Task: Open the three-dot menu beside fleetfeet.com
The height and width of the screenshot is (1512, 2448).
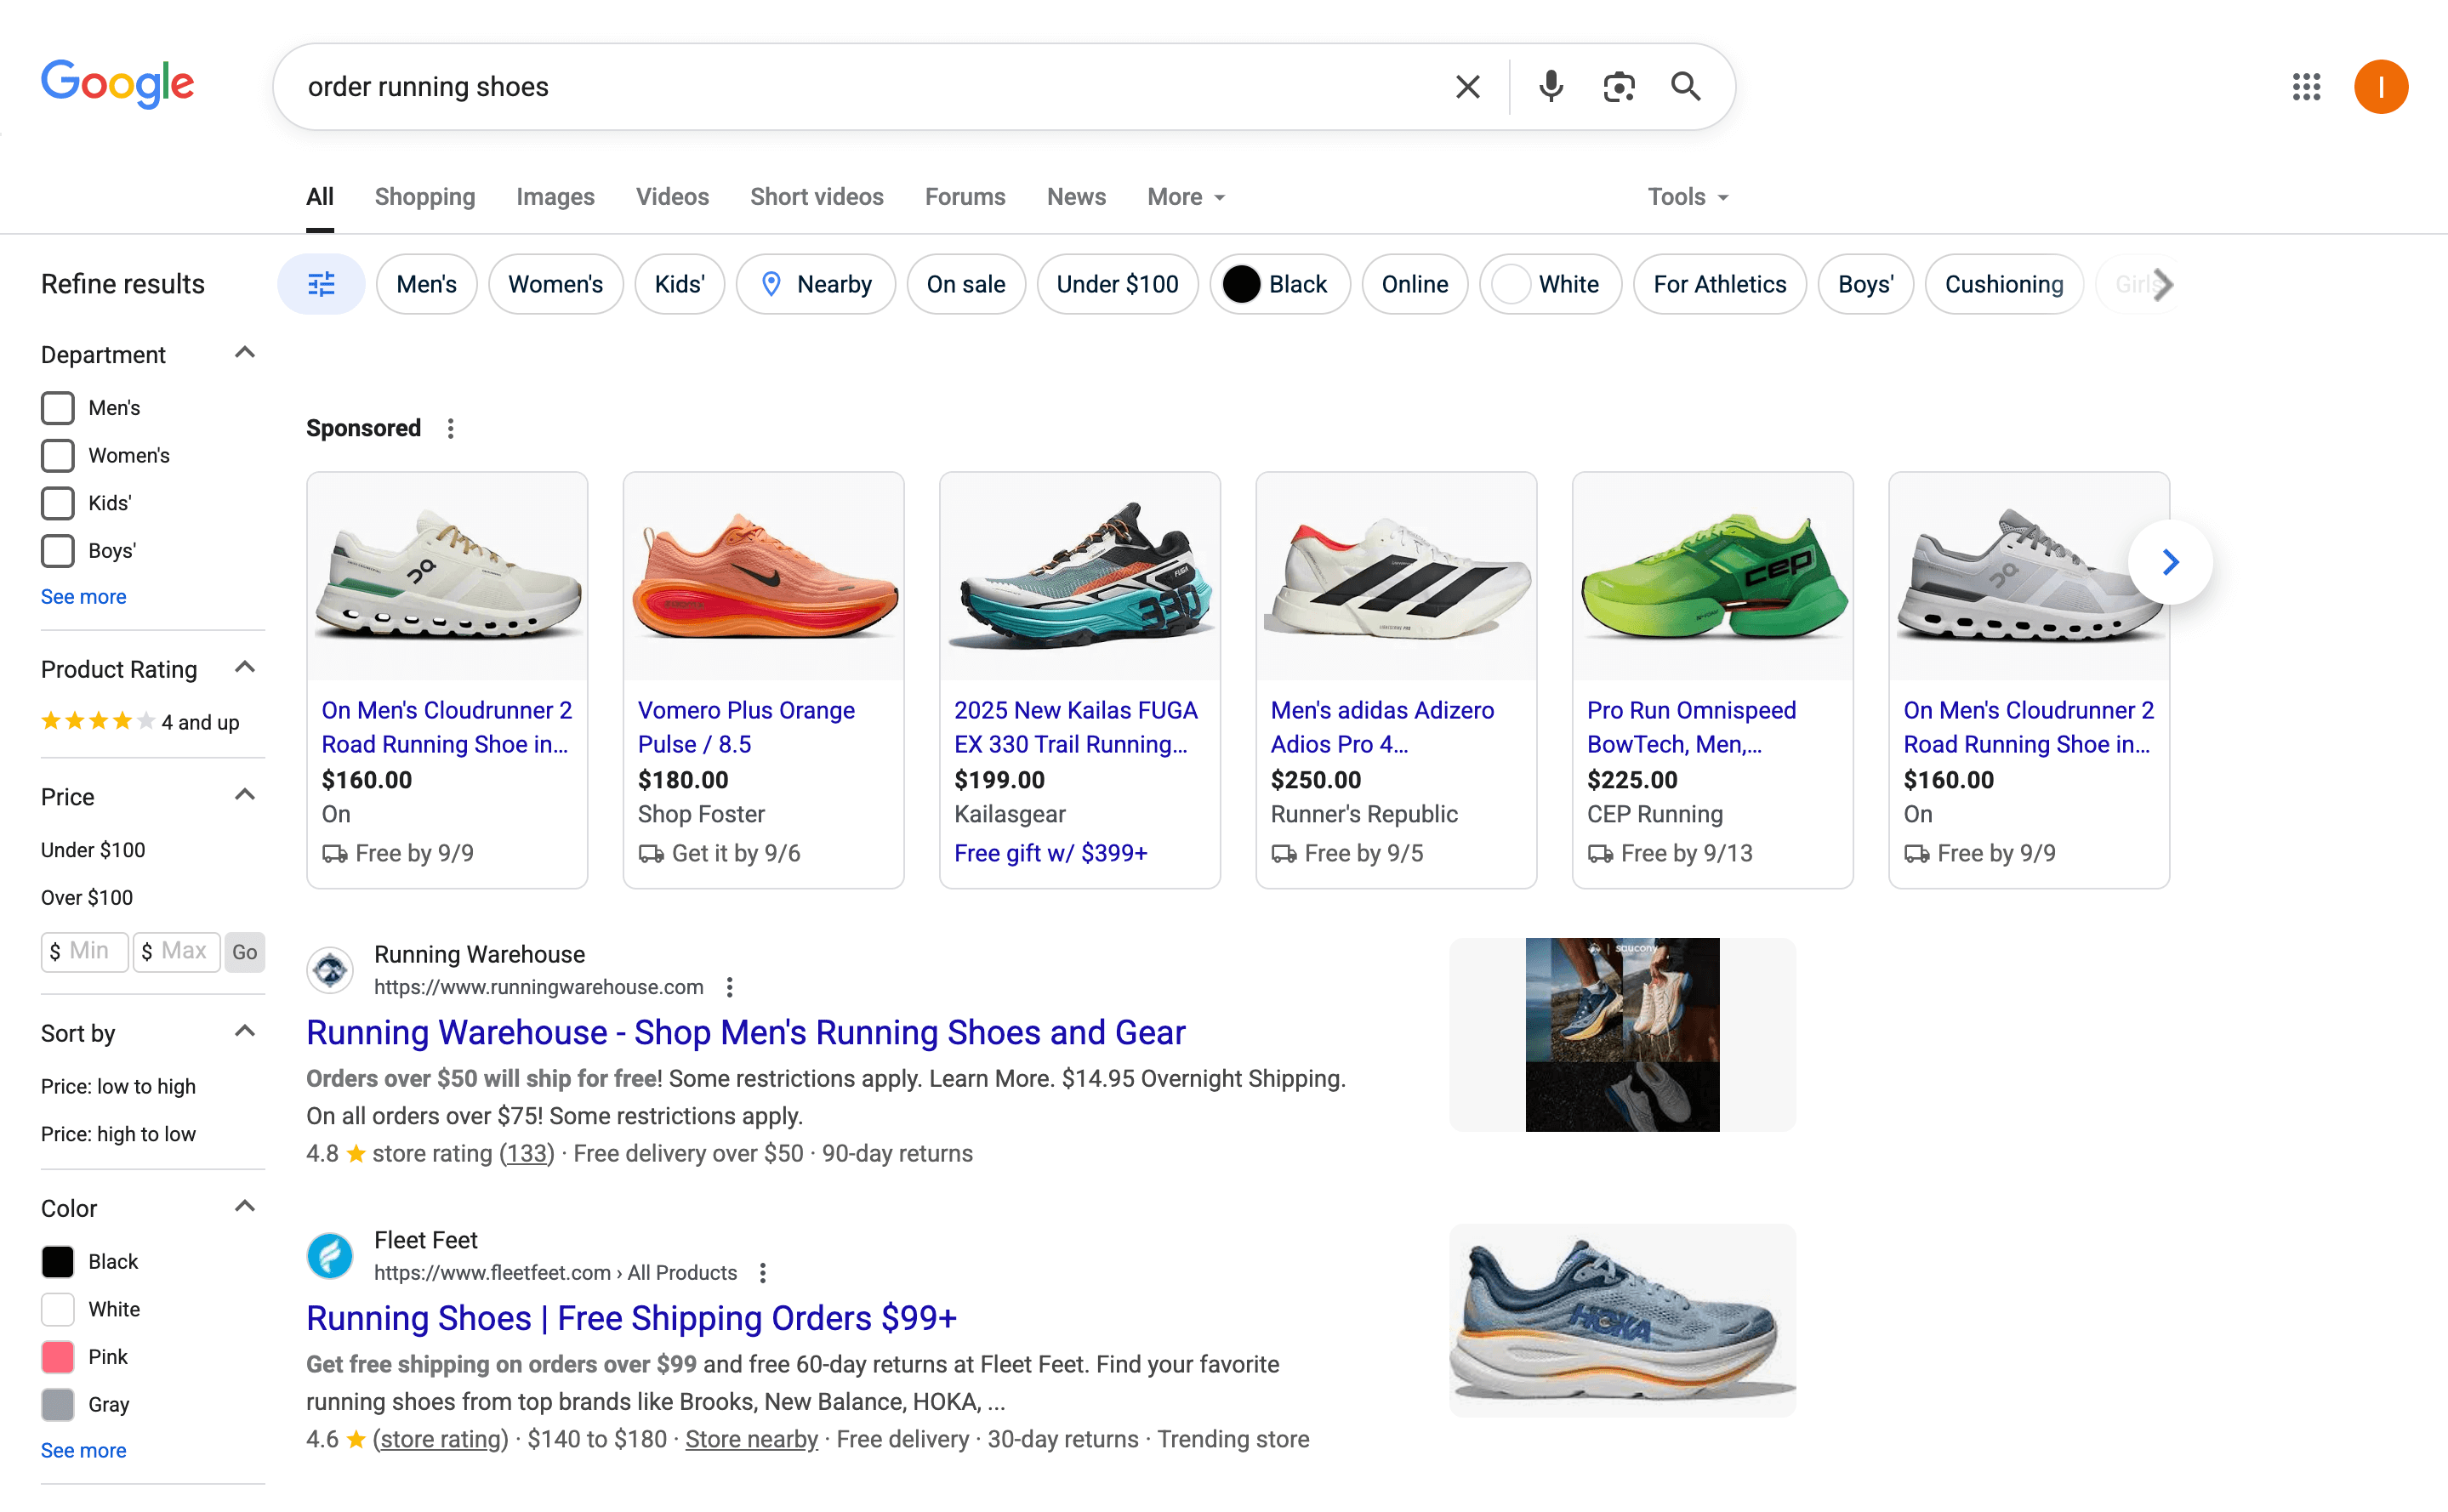Action: pyautogui.click(x=763, y=1273)
